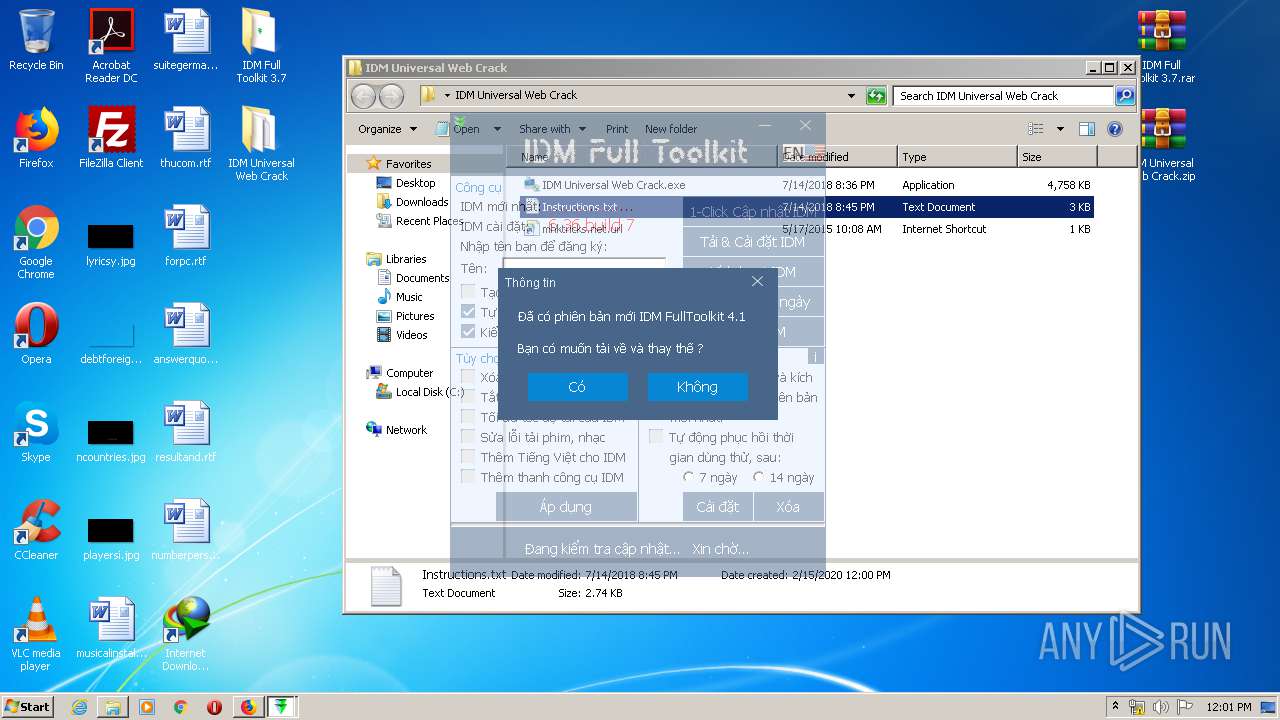Viewport: 1280px width, 720px height.
Task: Toggle Explorer preview pane icon
Action: tap(1087, 129)
